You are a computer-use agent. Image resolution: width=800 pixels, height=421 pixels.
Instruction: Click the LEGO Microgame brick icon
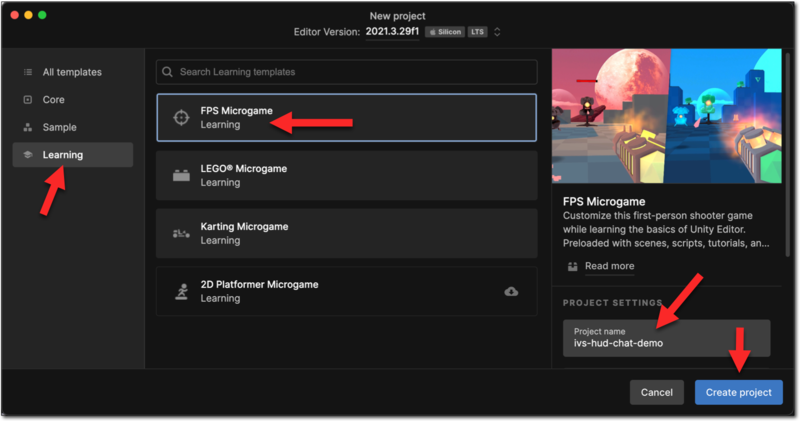[x=181, y=176]
